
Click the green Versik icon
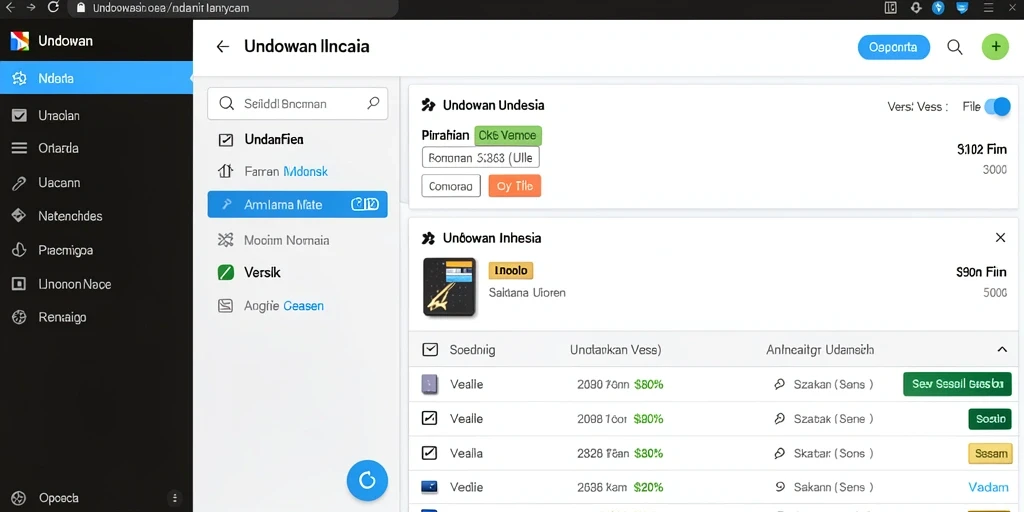pyautogui.click(x=225, y=272)
